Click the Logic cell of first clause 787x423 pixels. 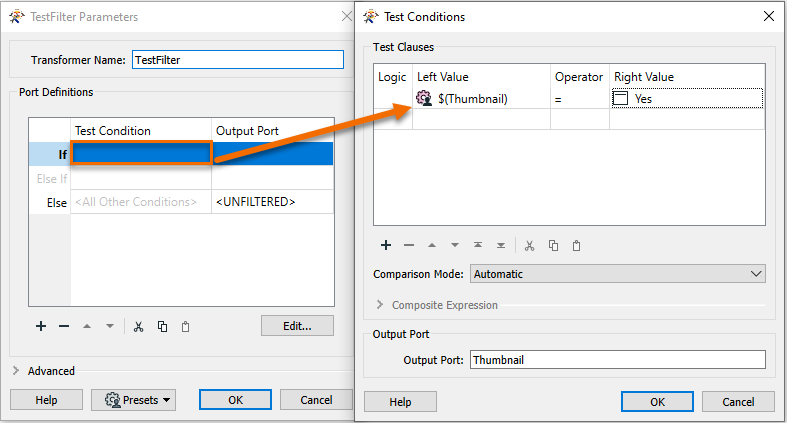[x=393, y=98]
